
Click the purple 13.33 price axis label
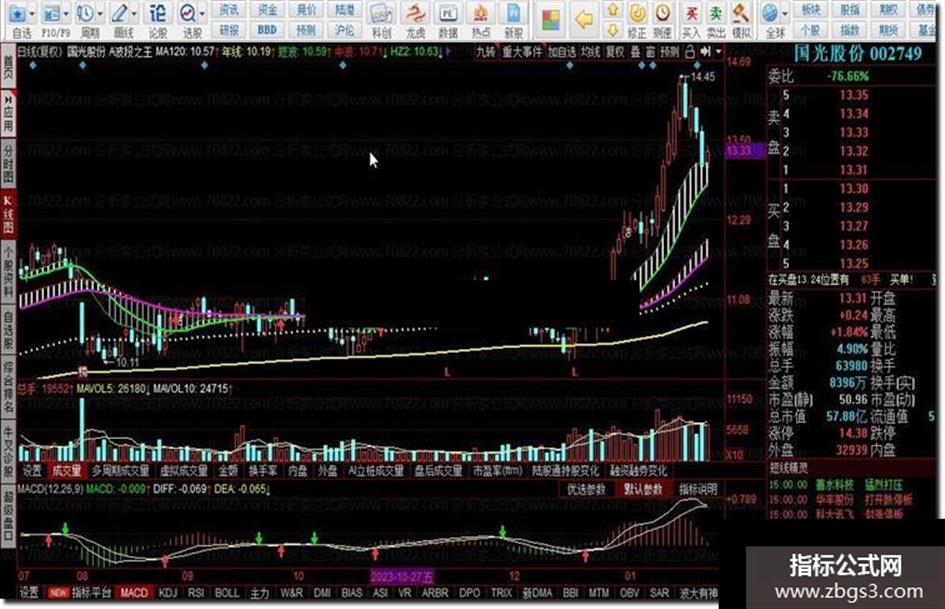click(x=745, y=150)
